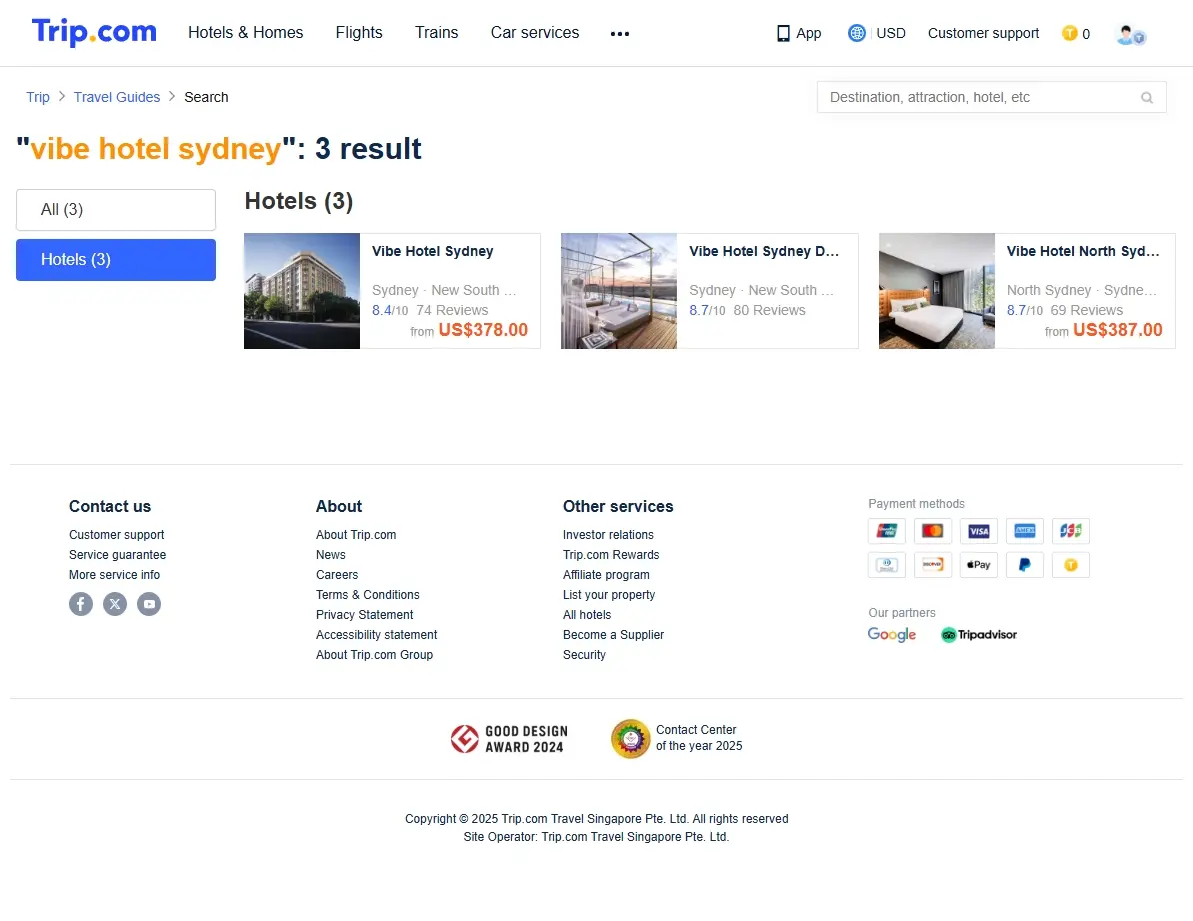
Task: Open Privacy Statement link
Action: [364, 615]
